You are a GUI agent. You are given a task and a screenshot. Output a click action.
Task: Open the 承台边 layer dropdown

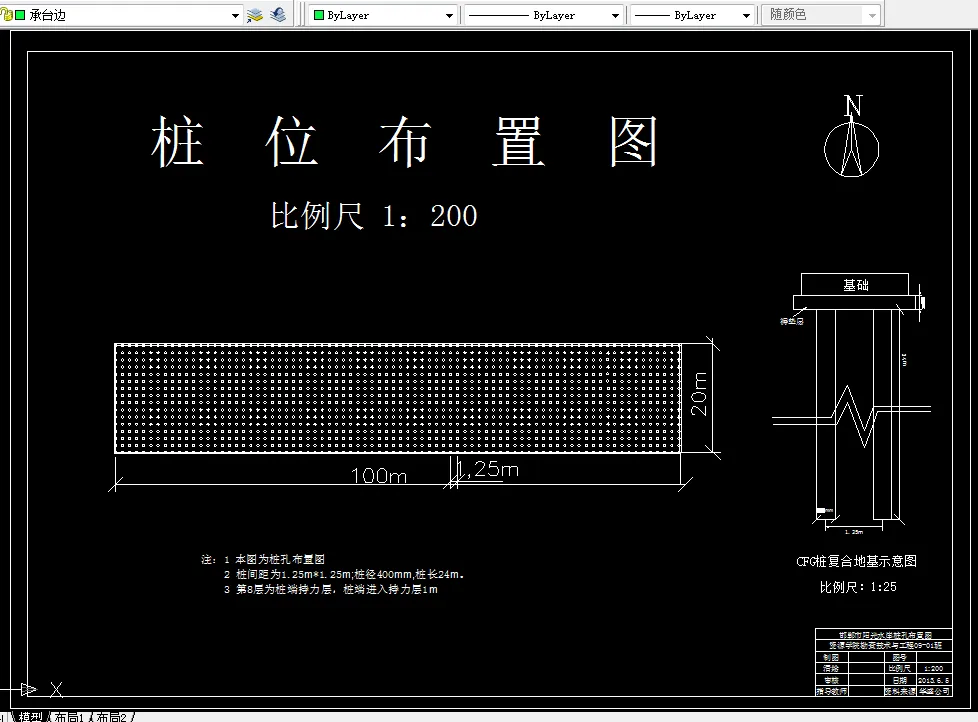[235, 15]
